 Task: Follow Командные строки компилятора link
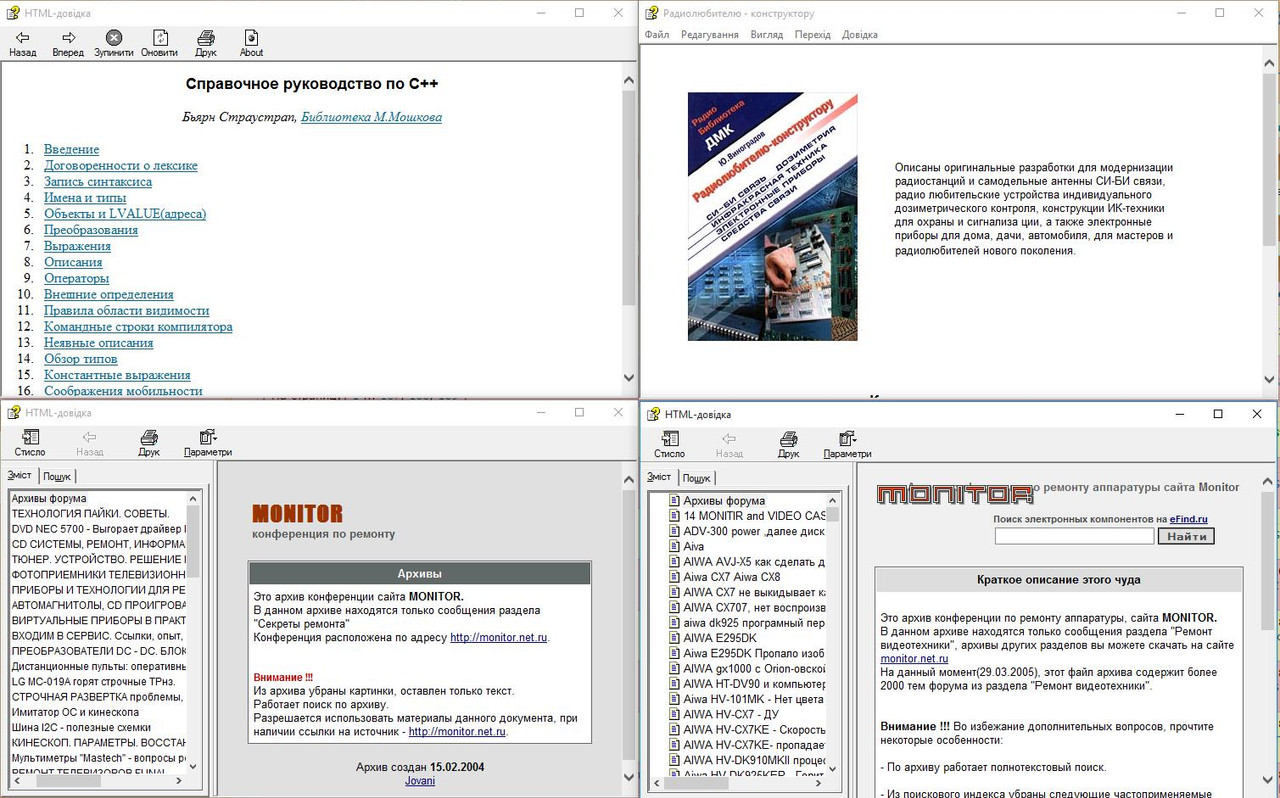138,327
